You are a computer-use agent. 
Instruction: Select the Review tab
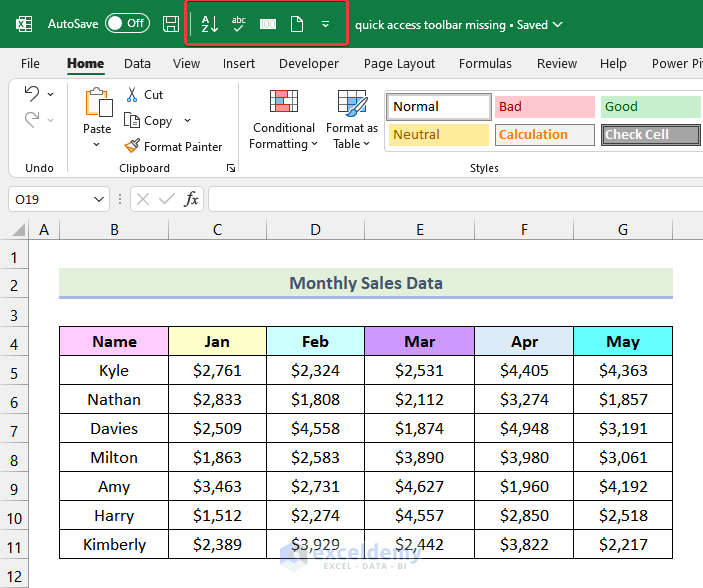coord(557,63)
